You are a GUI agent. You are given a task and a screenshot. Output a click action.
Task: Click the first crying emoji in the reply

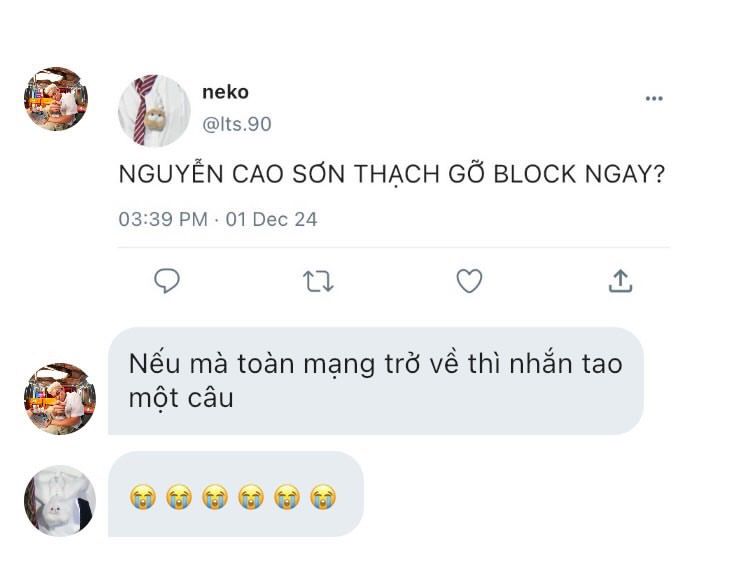click(143, 497)
